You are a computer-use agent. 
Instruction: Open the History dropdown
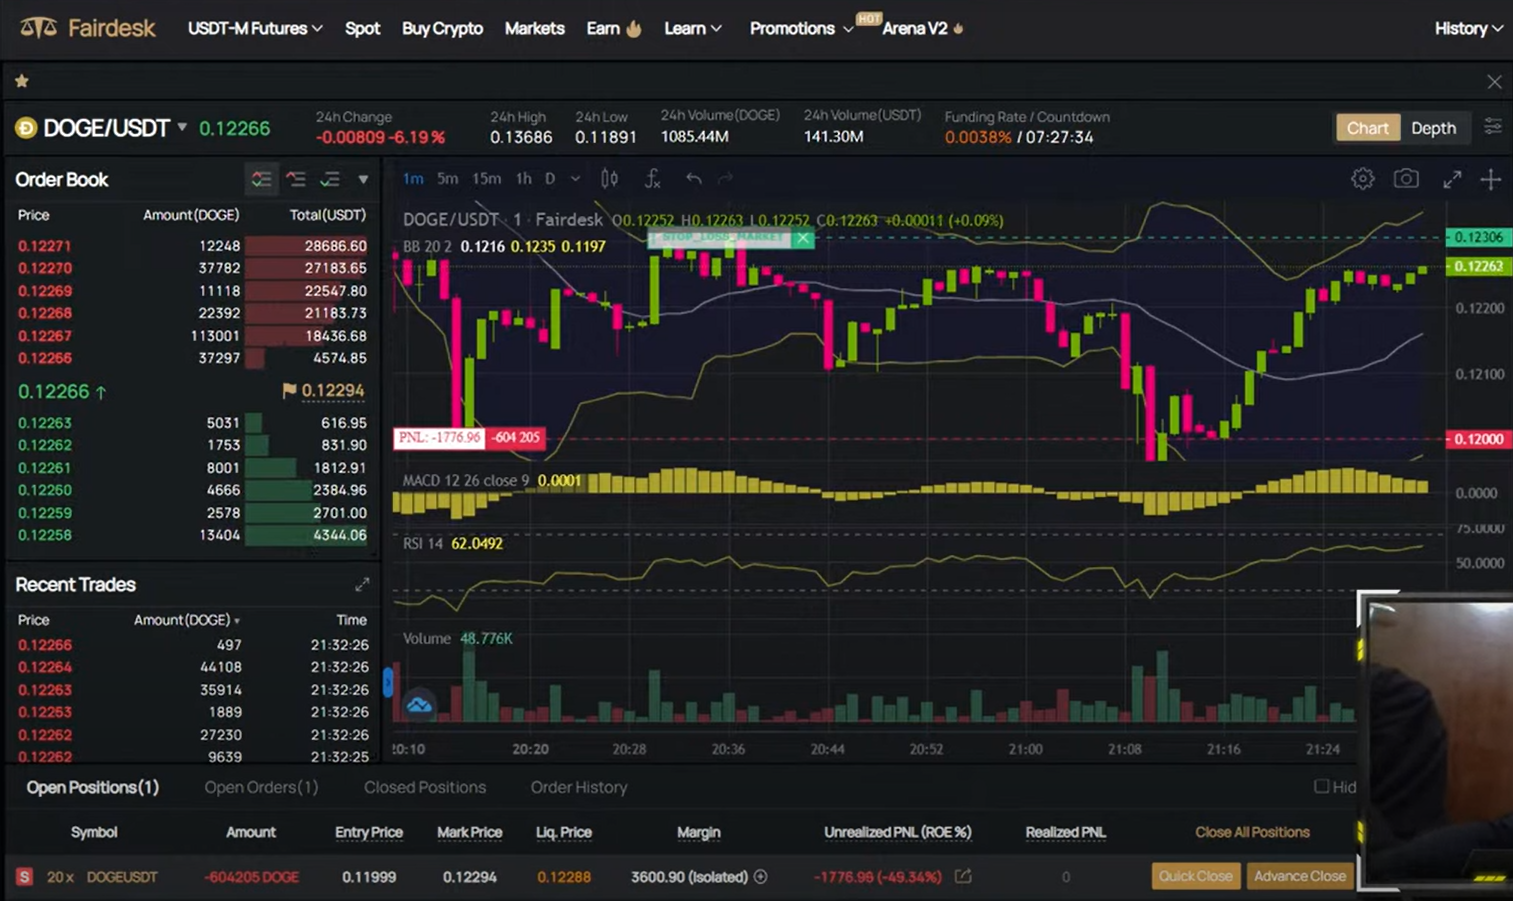(1468, 28)
